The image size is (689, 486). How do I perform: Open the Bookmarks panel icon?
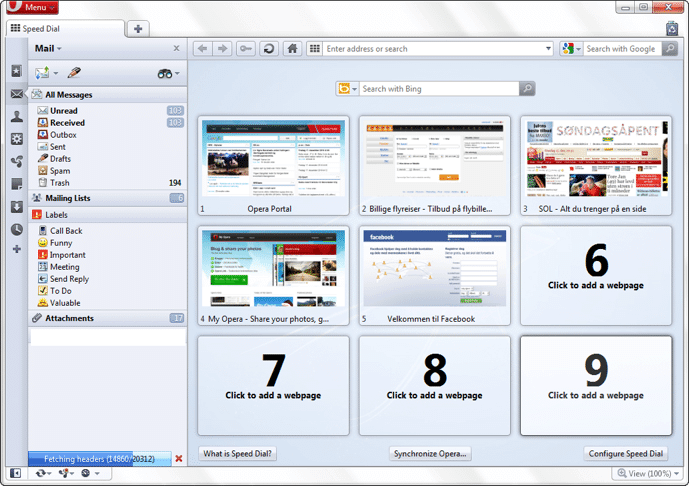[x=16, y=71]
